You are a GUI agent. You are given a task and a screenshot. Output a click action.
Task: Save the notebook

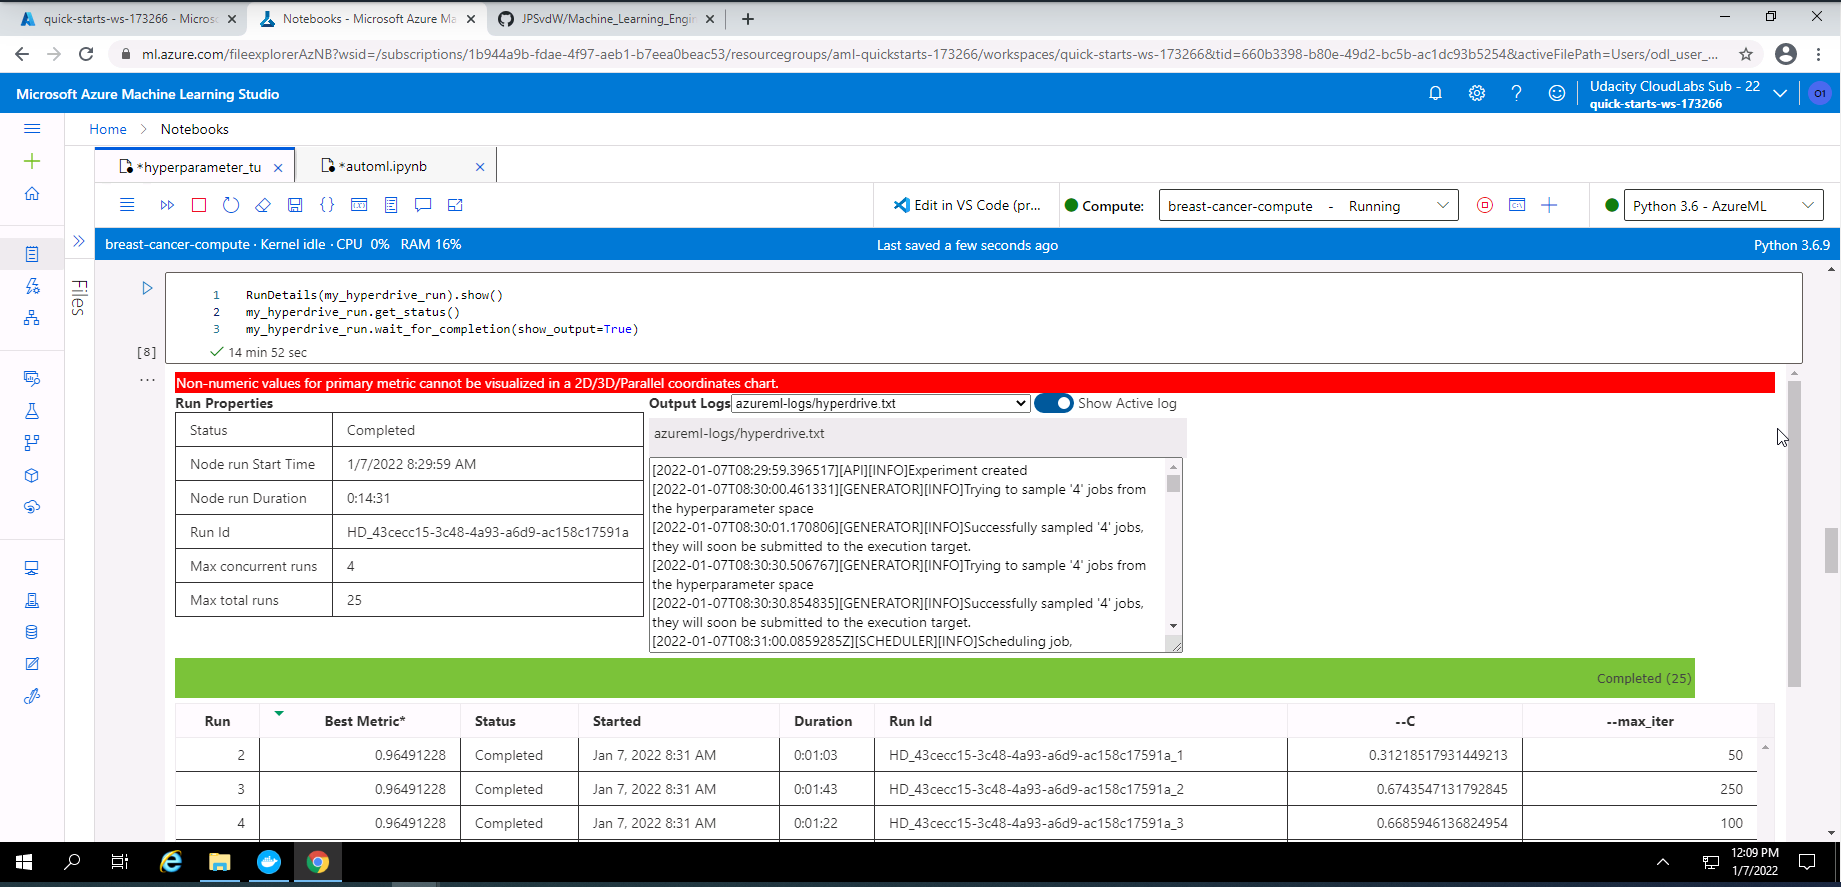[295, 205]
